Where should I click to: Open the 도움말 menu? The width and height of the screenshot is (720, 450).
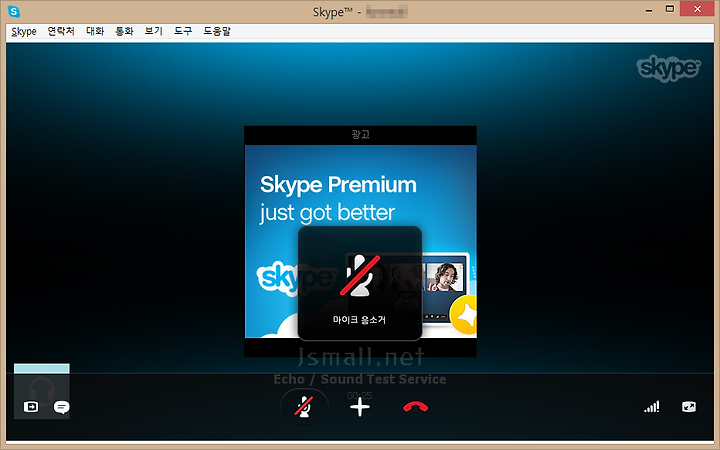pos(217,31)
